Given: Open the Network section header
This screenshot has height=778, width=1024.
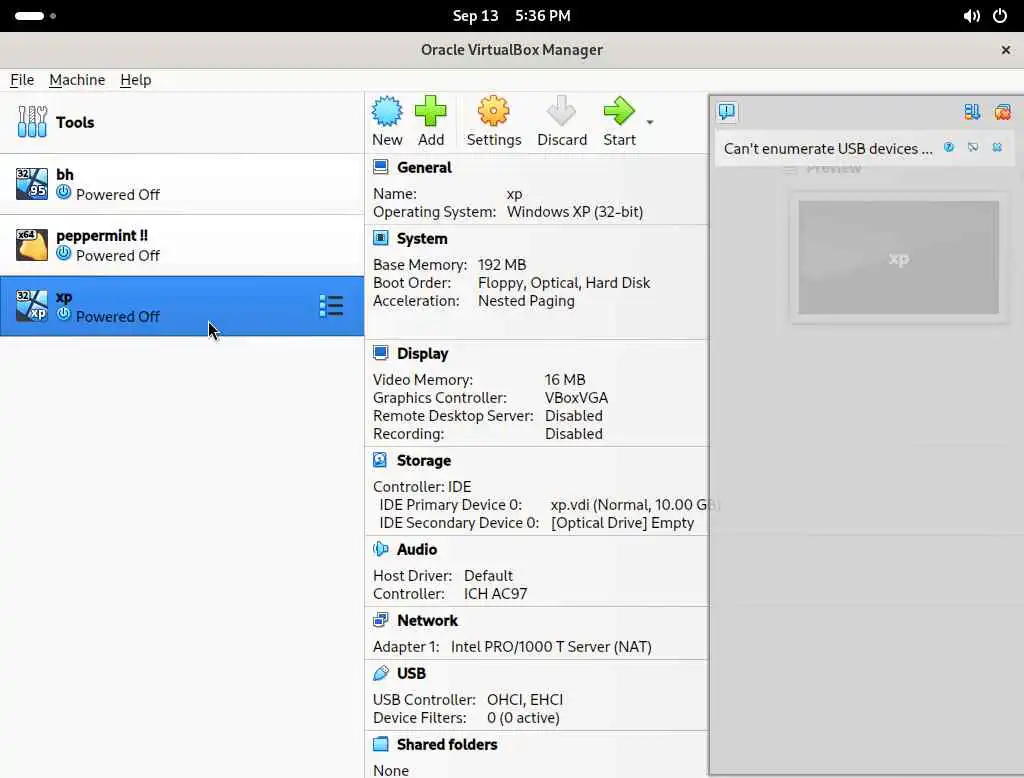Looking at the screenshot, I should [427, 621].
